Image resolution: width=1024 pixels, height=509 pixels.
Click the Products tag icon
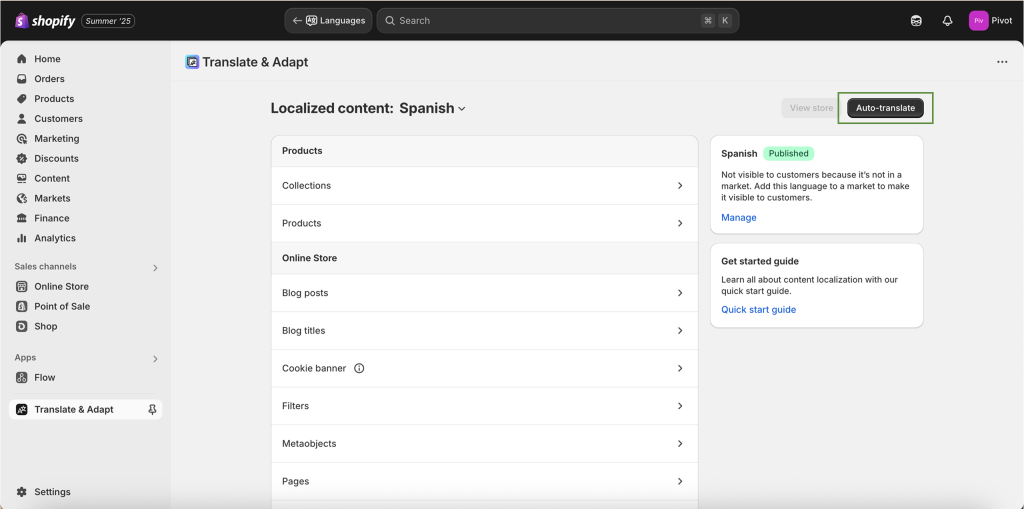pos(22,99)
